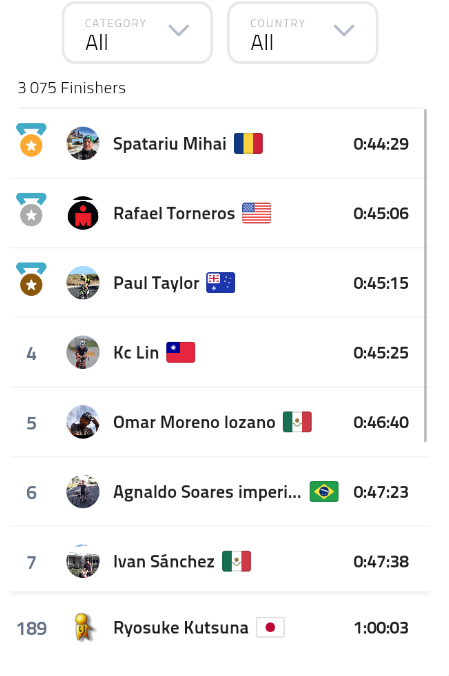Click the gold medal icon

pos(31,140)
